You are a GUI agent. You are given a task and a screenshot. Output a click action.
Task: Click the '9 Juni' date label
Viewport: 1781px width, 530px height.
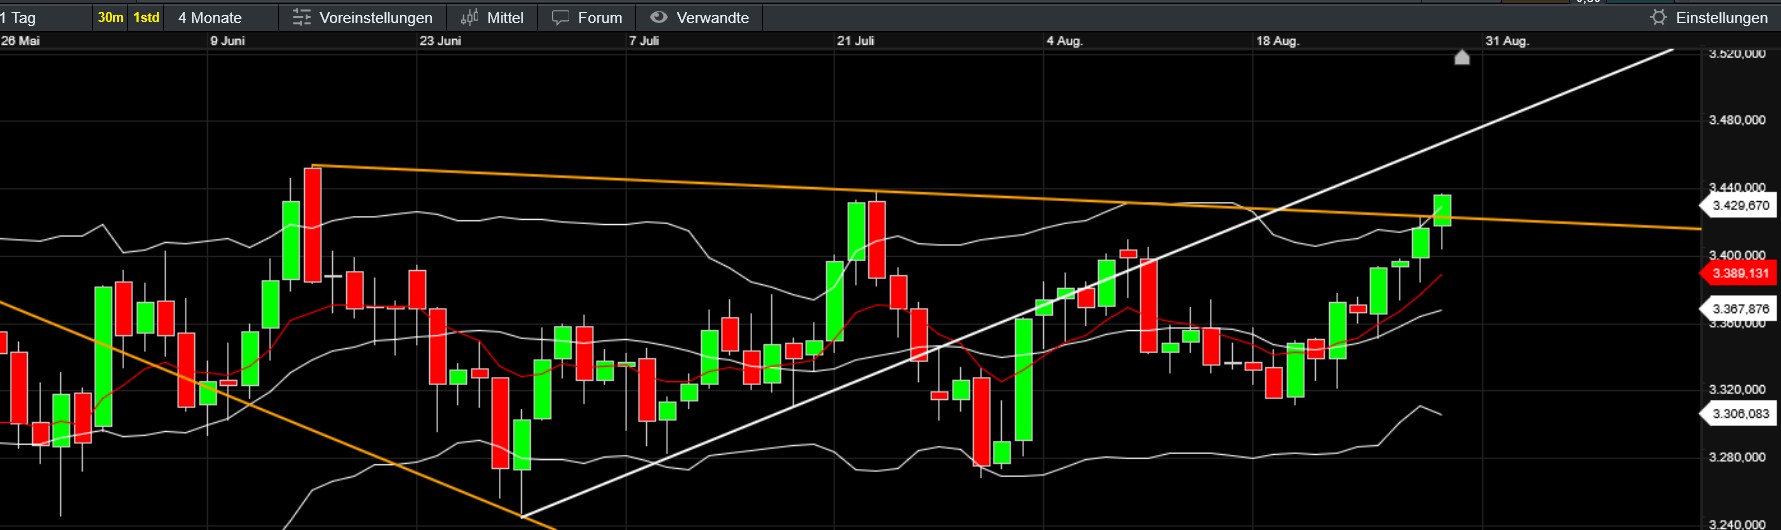(228, 41)
